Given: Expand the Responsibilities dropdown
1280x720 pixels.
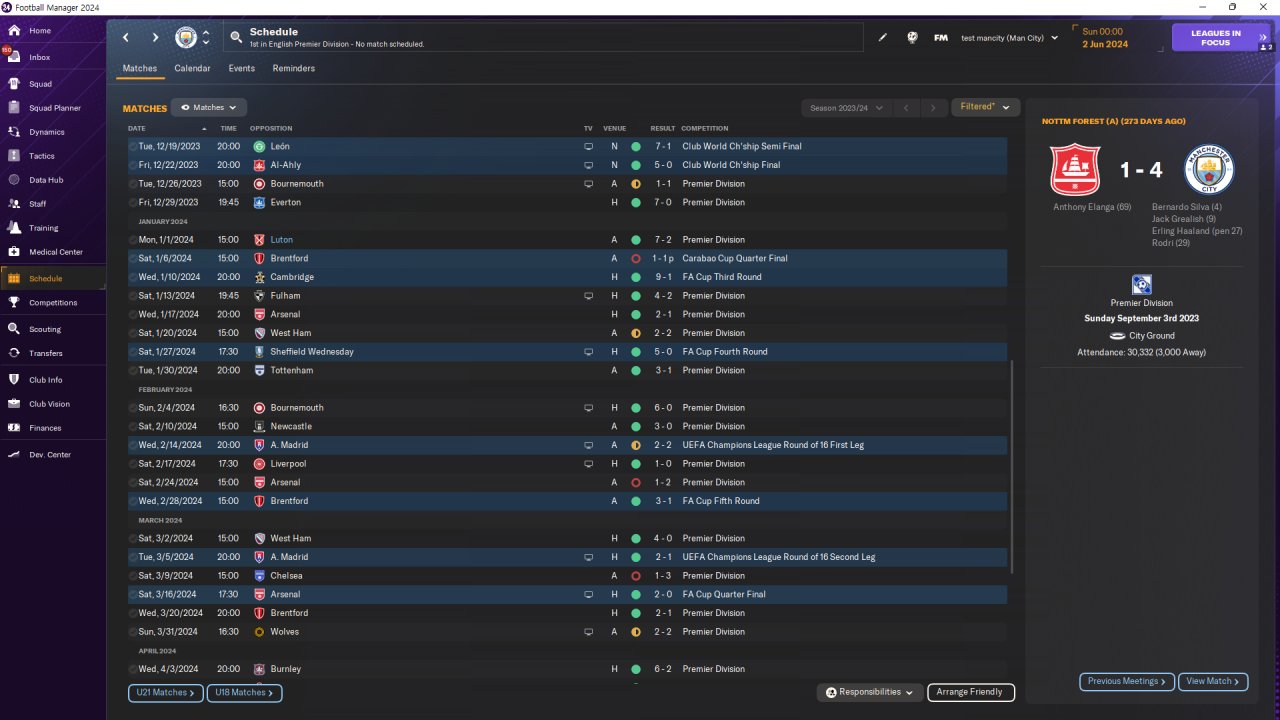Looking at the screenshot, I should pos(869,692).
